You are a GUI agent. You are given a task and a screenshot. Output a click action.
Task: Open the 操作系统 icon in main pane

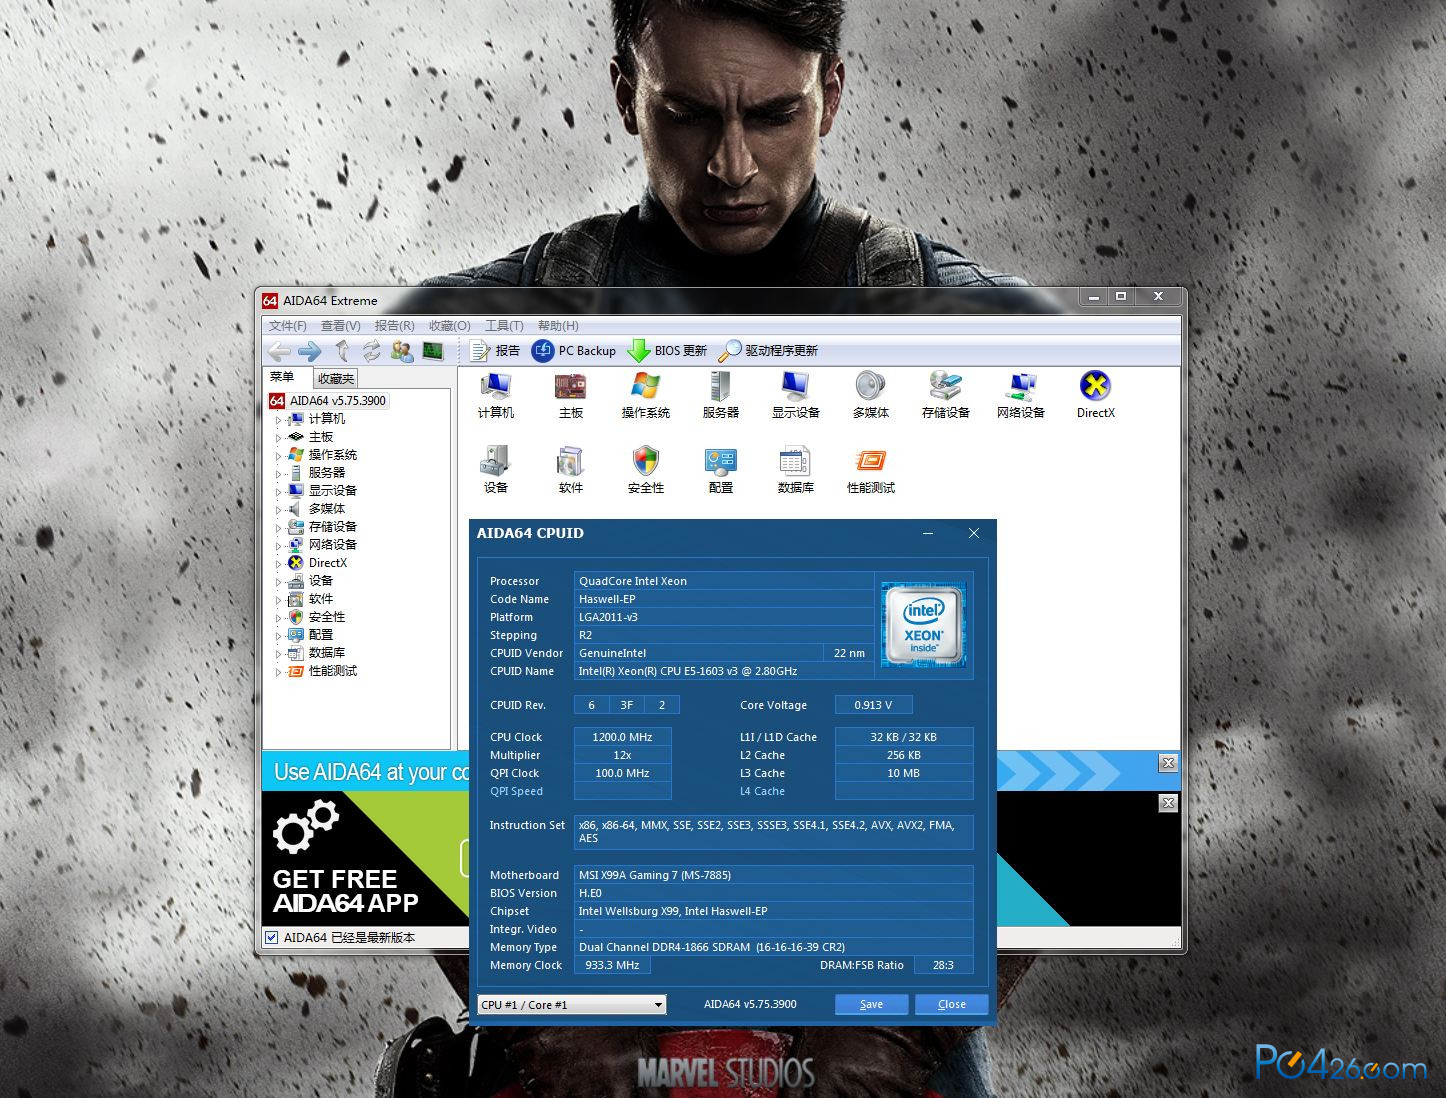646,395
